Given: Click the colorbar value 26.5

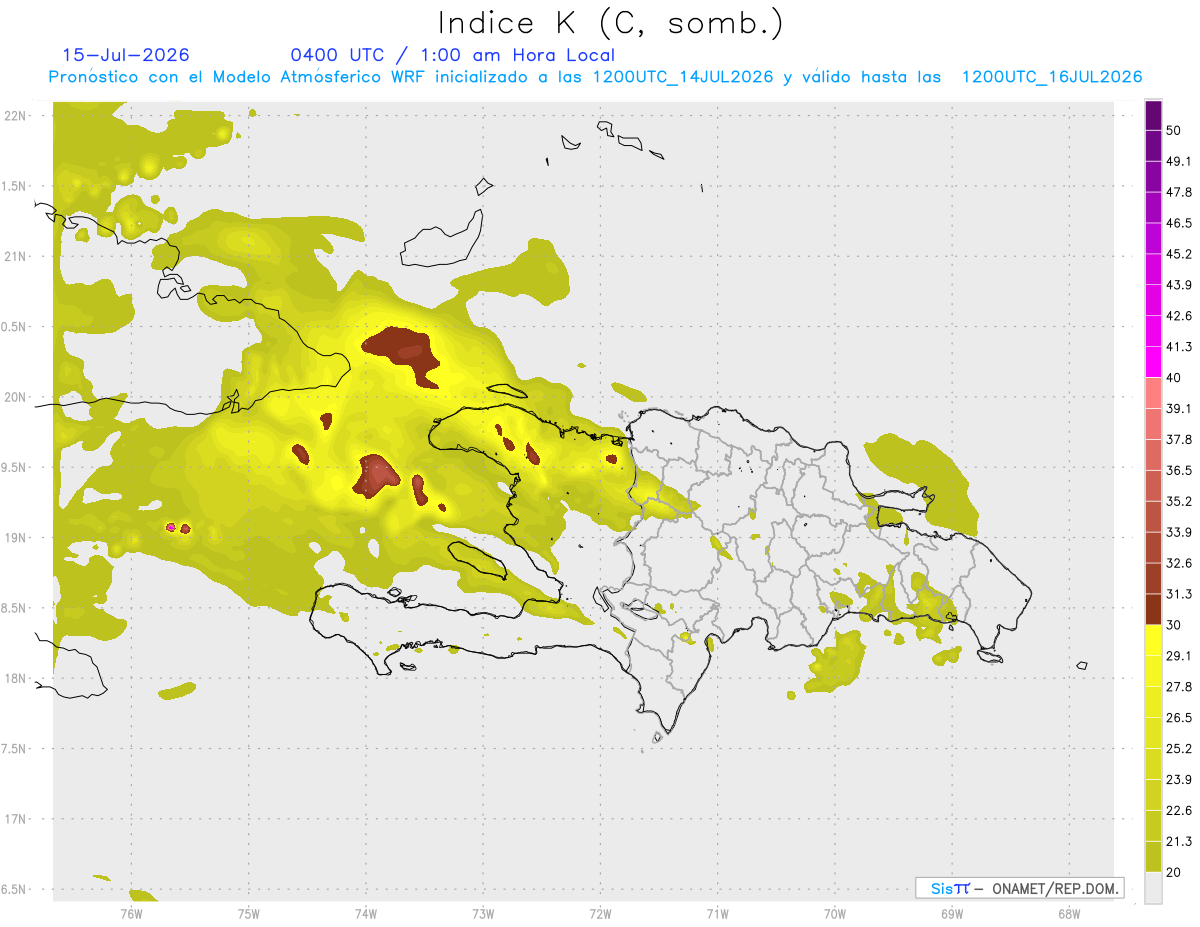Looking at the screenshot, I should (x=1179, y=718).
